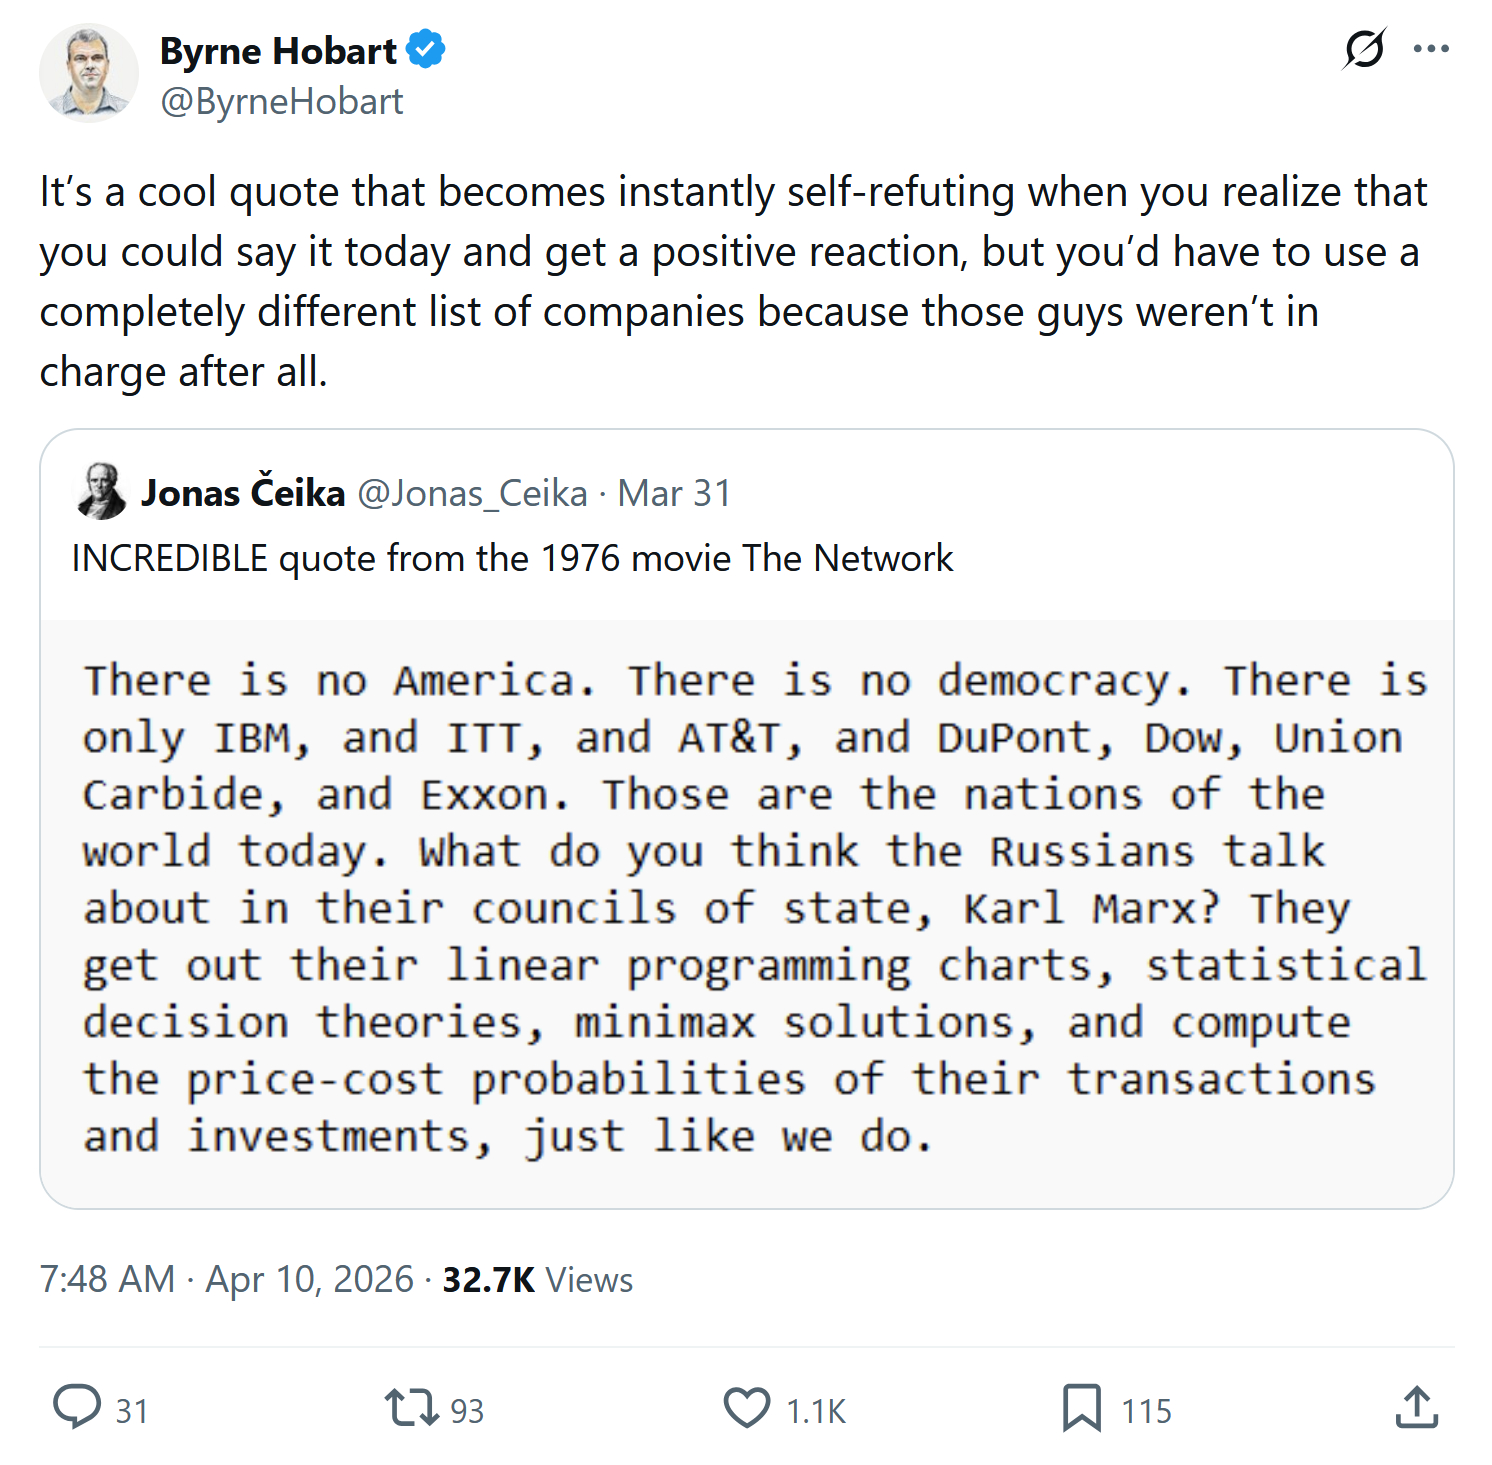Open the quoted tweet's Mar 31 date
Image resolution: width=1492 pixels, height=1465 pixels.
pos(674,493)
